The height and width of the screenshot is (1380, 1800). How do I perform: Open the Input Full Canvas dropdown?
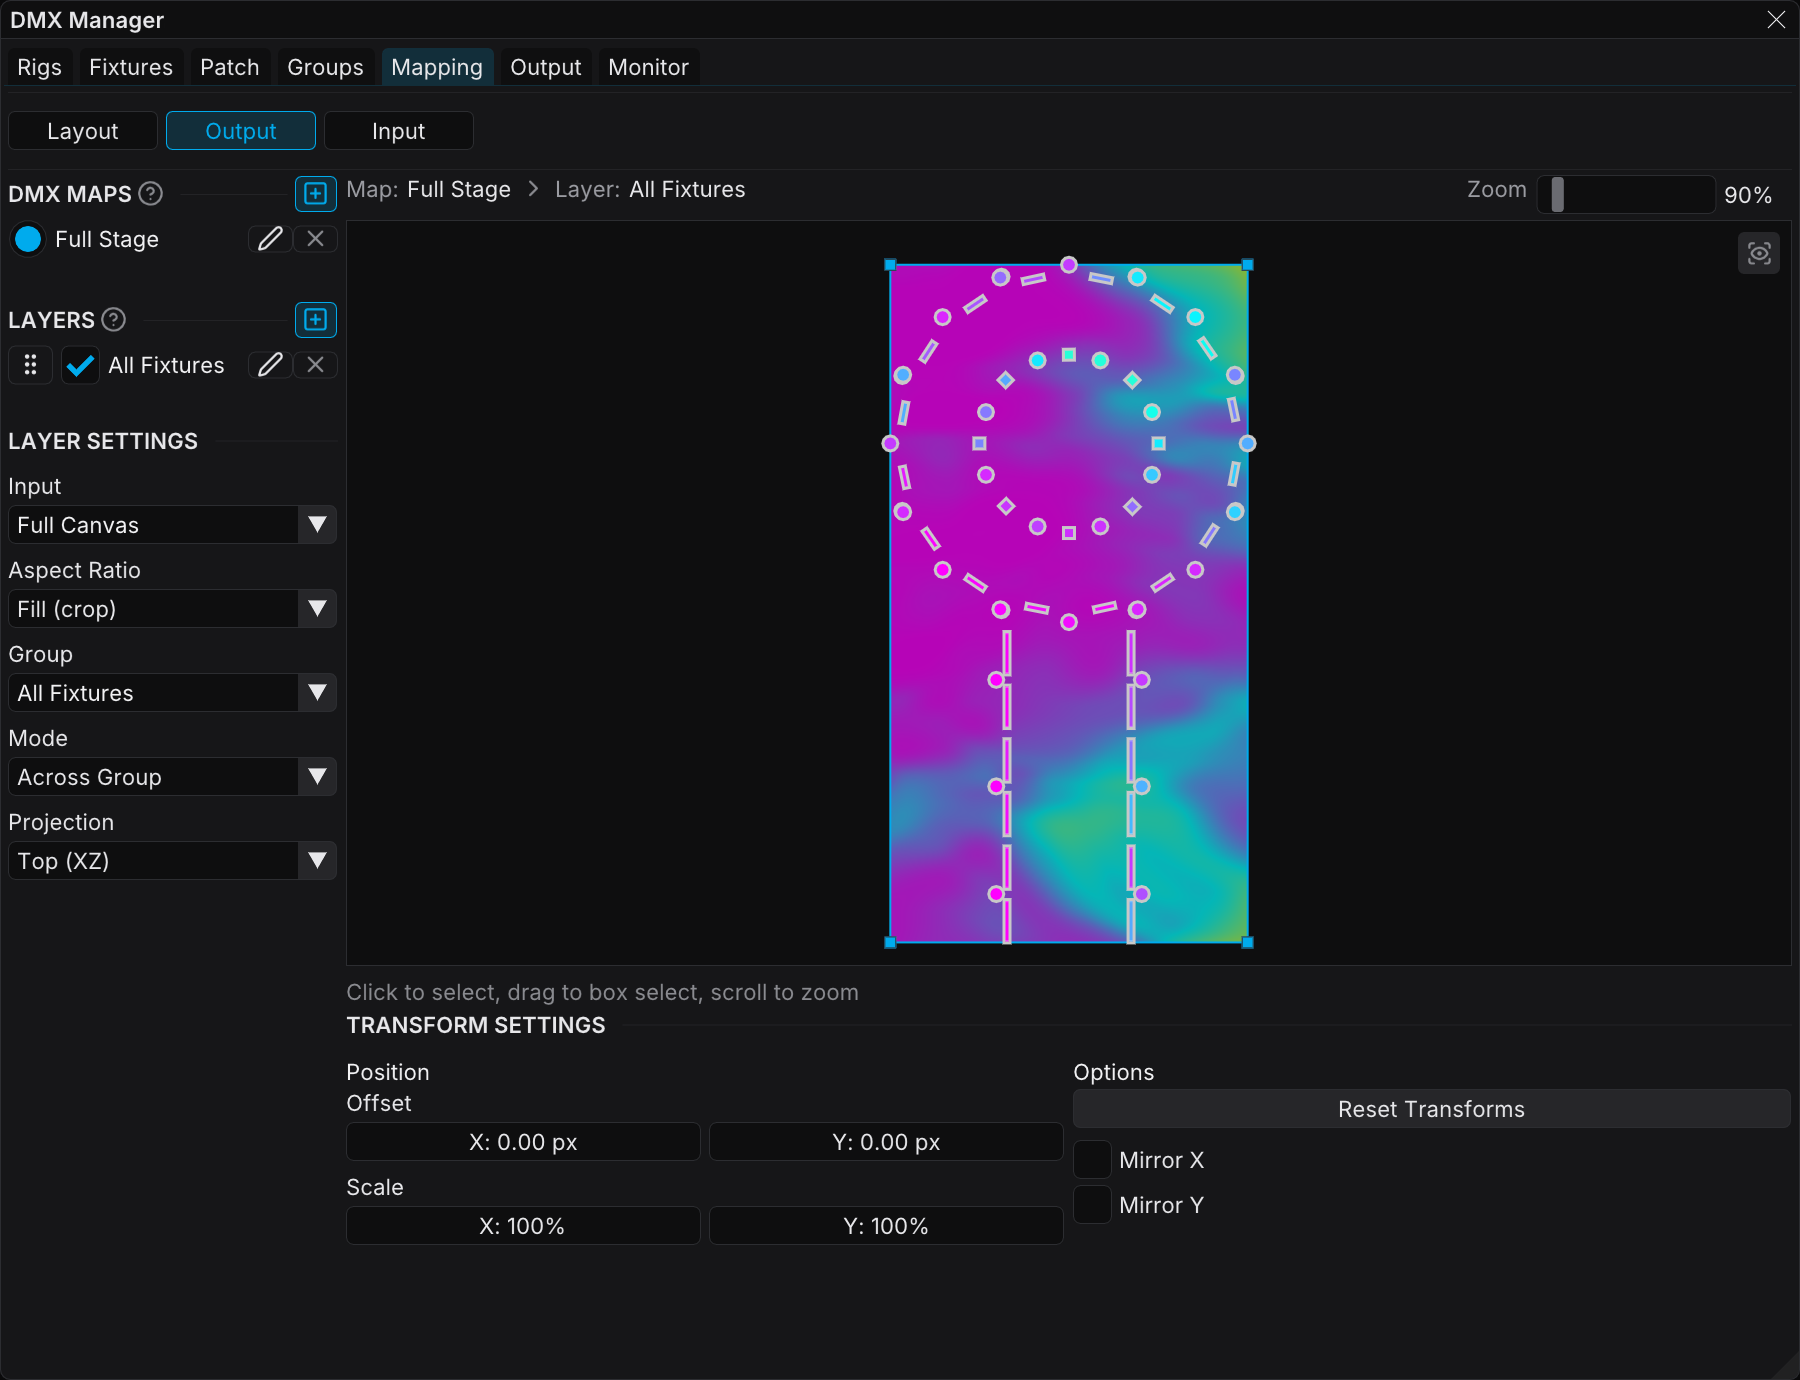pos(172,525)
